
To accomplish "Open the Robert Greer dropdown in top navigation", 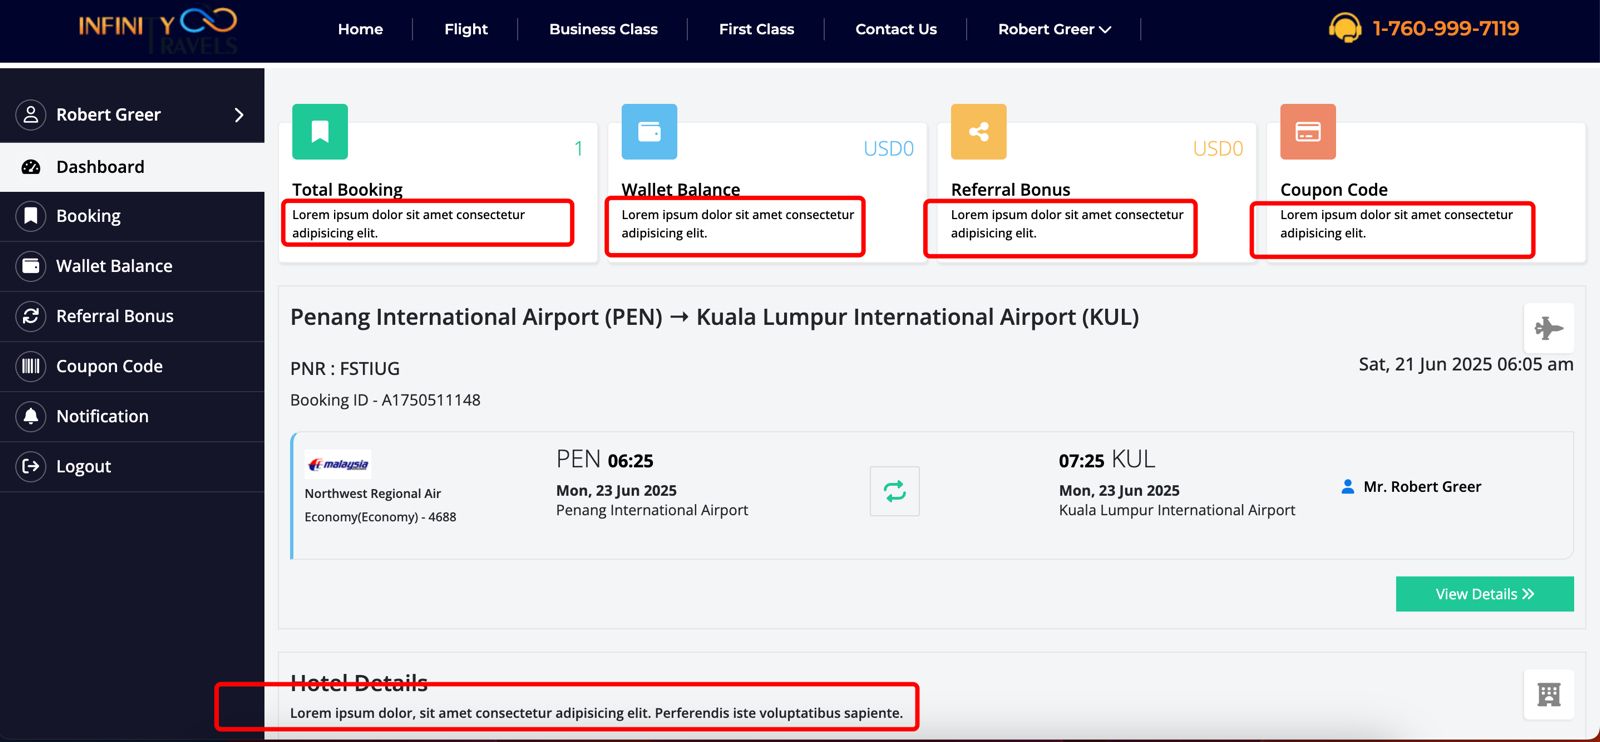I will 1054,29.
